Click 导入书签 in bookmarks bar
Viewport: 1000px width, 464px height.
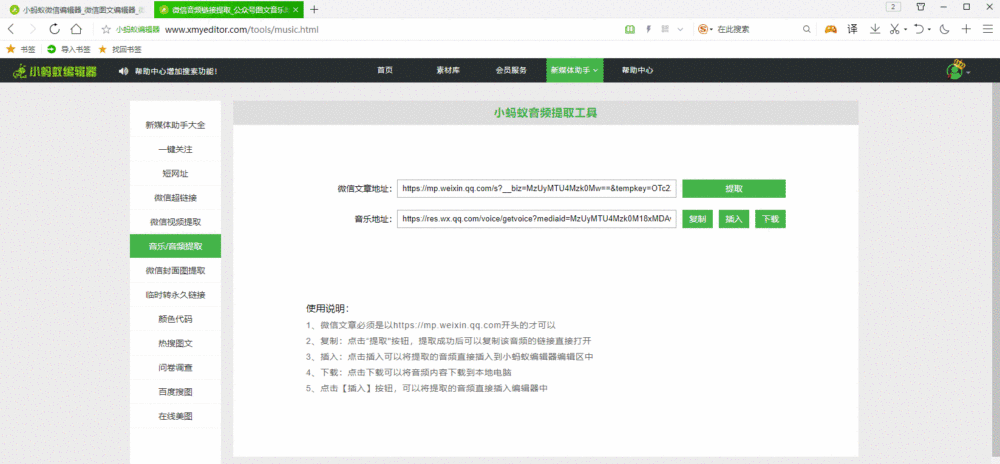[x=68, y=49]
